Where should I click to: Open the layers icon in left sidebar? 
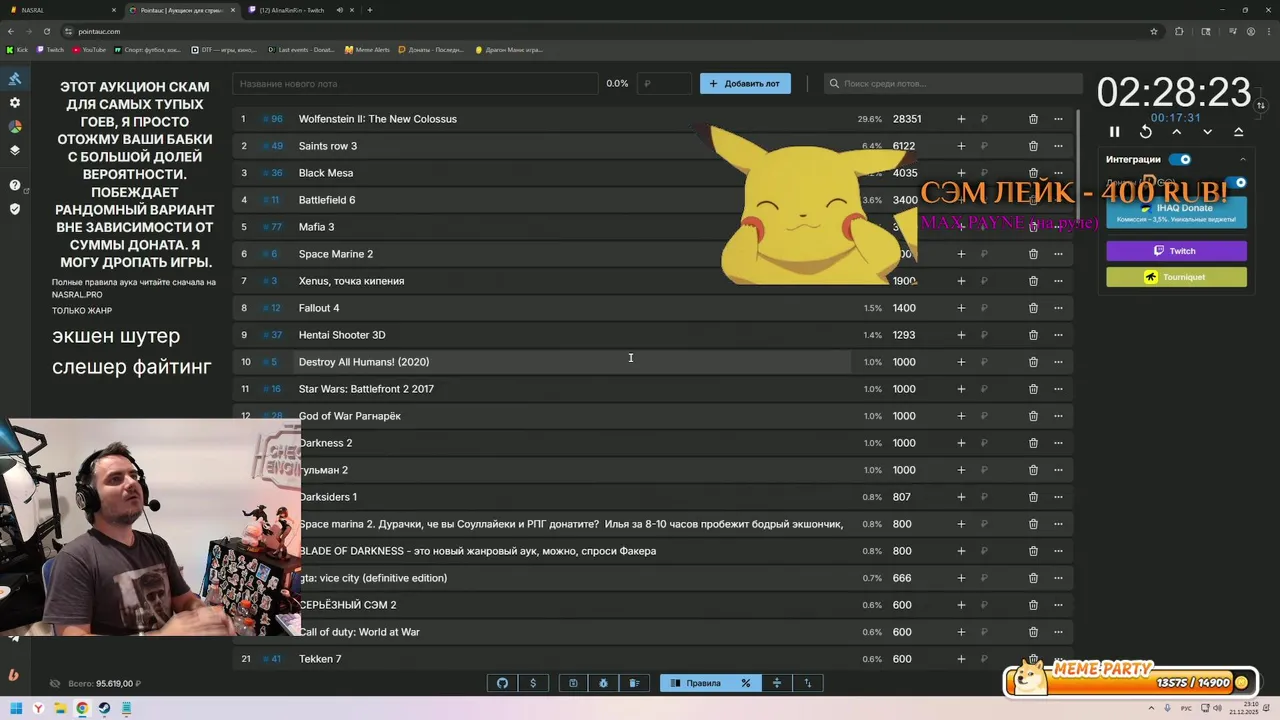tap(14, 151)
